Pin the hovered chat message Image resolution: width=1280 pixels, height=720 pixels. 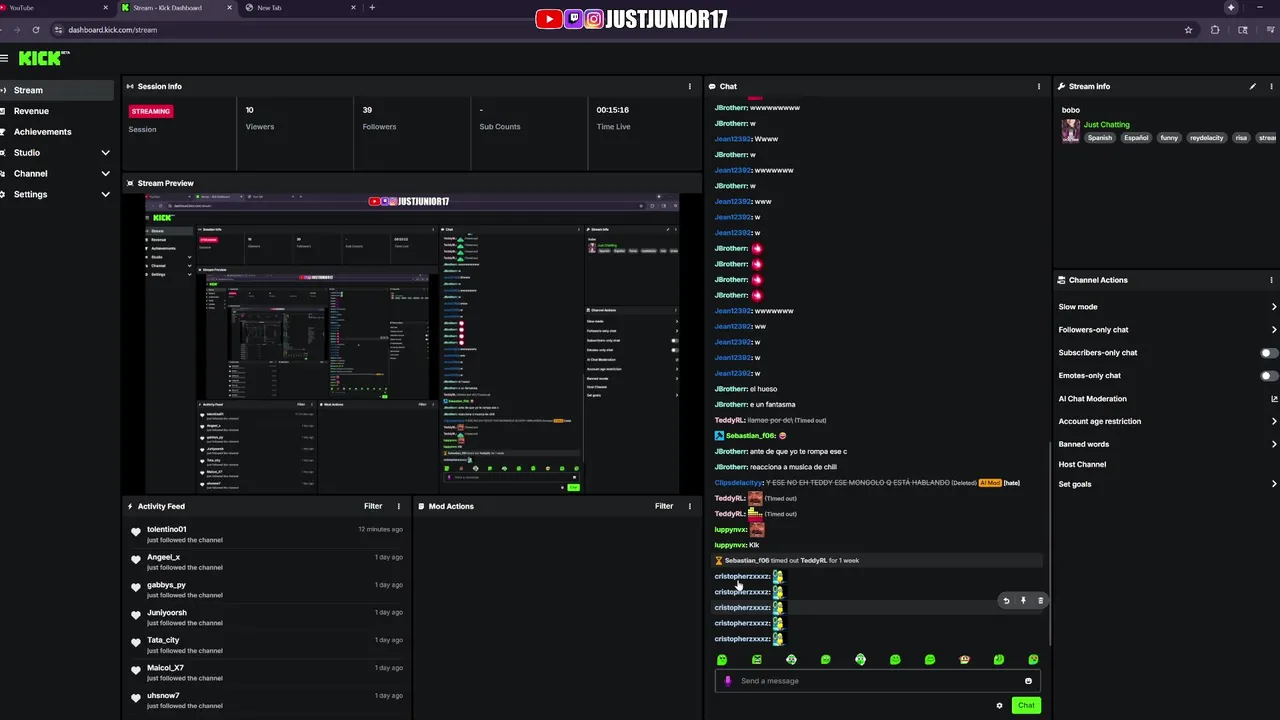(x=1023, y=601)
